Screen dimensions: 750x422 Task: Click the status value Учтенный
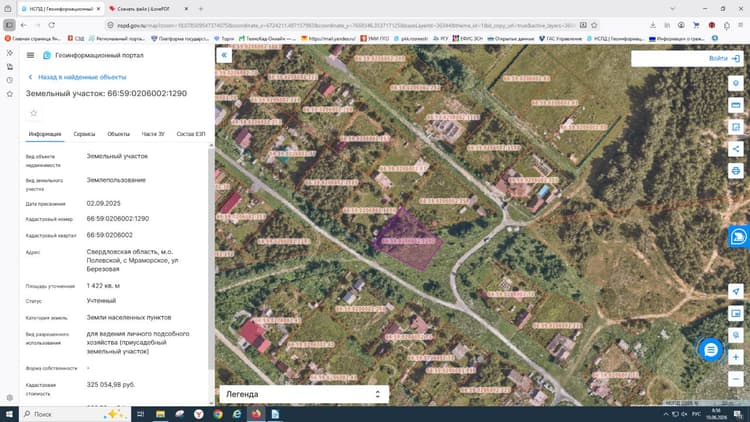[x=101, y=300]
